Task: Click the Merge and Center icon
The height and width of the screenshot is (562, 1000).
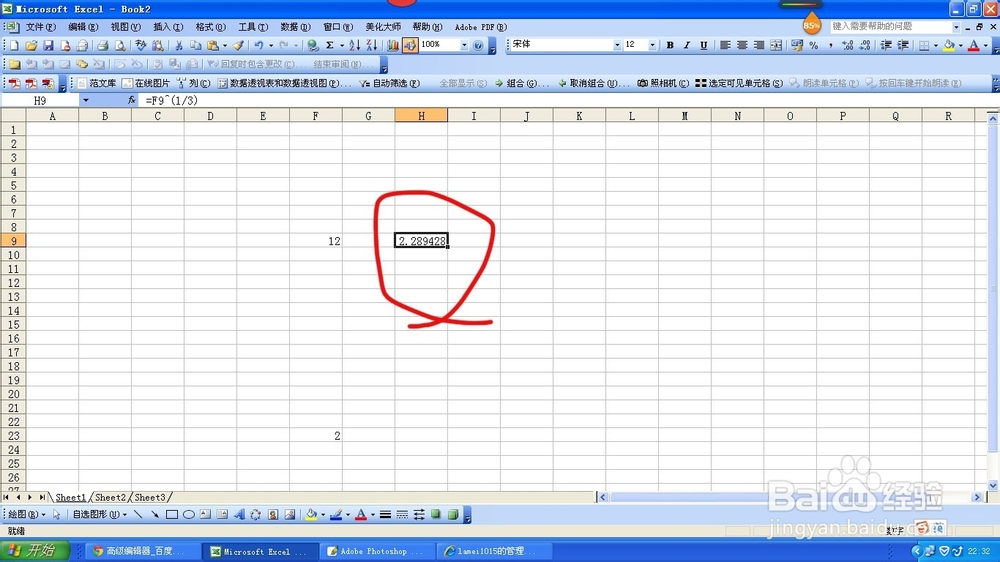Action: (x=776, y=45)
